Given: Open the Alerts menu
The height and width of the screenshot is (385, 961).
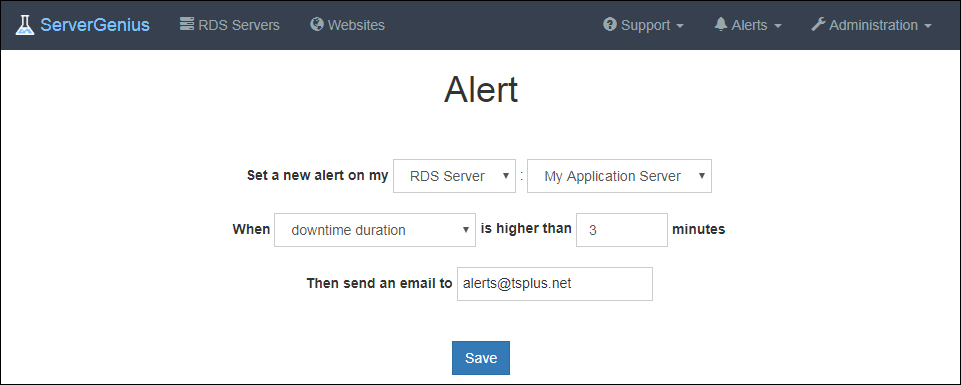Looking at the screenshot, I should click(748, 25).
